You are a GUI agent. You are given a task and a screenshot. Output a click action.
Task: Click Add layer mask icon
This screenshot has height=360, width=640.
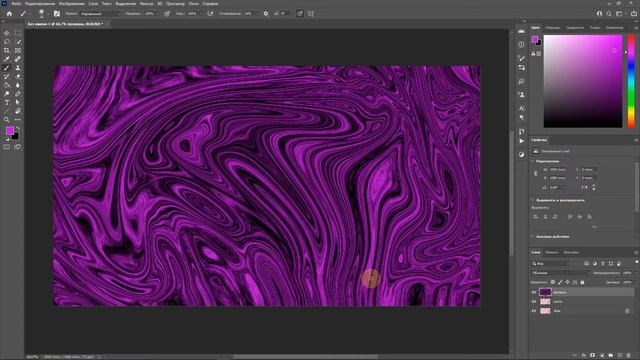pyautogui.click(x=593, y=356)
